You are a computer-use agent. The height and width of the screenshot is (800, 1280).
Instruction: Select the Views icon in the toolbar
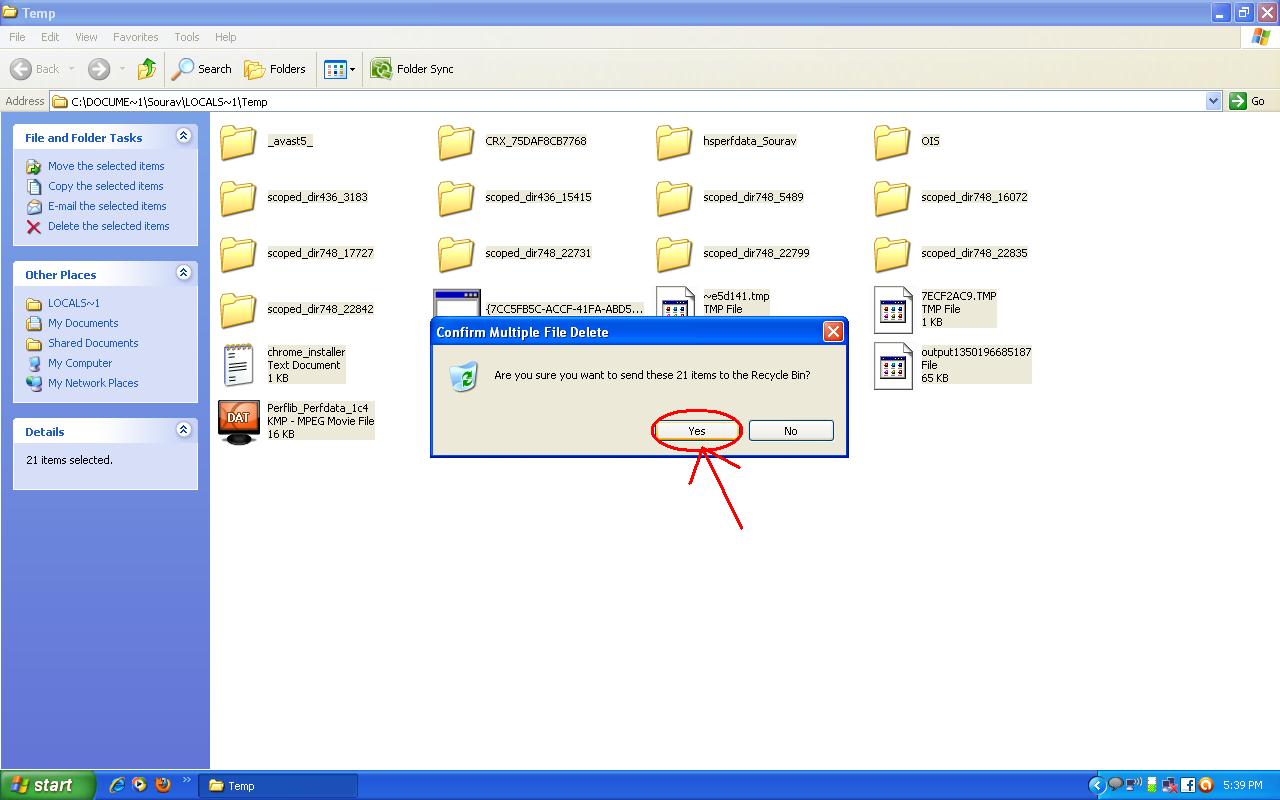pos(333,69)
